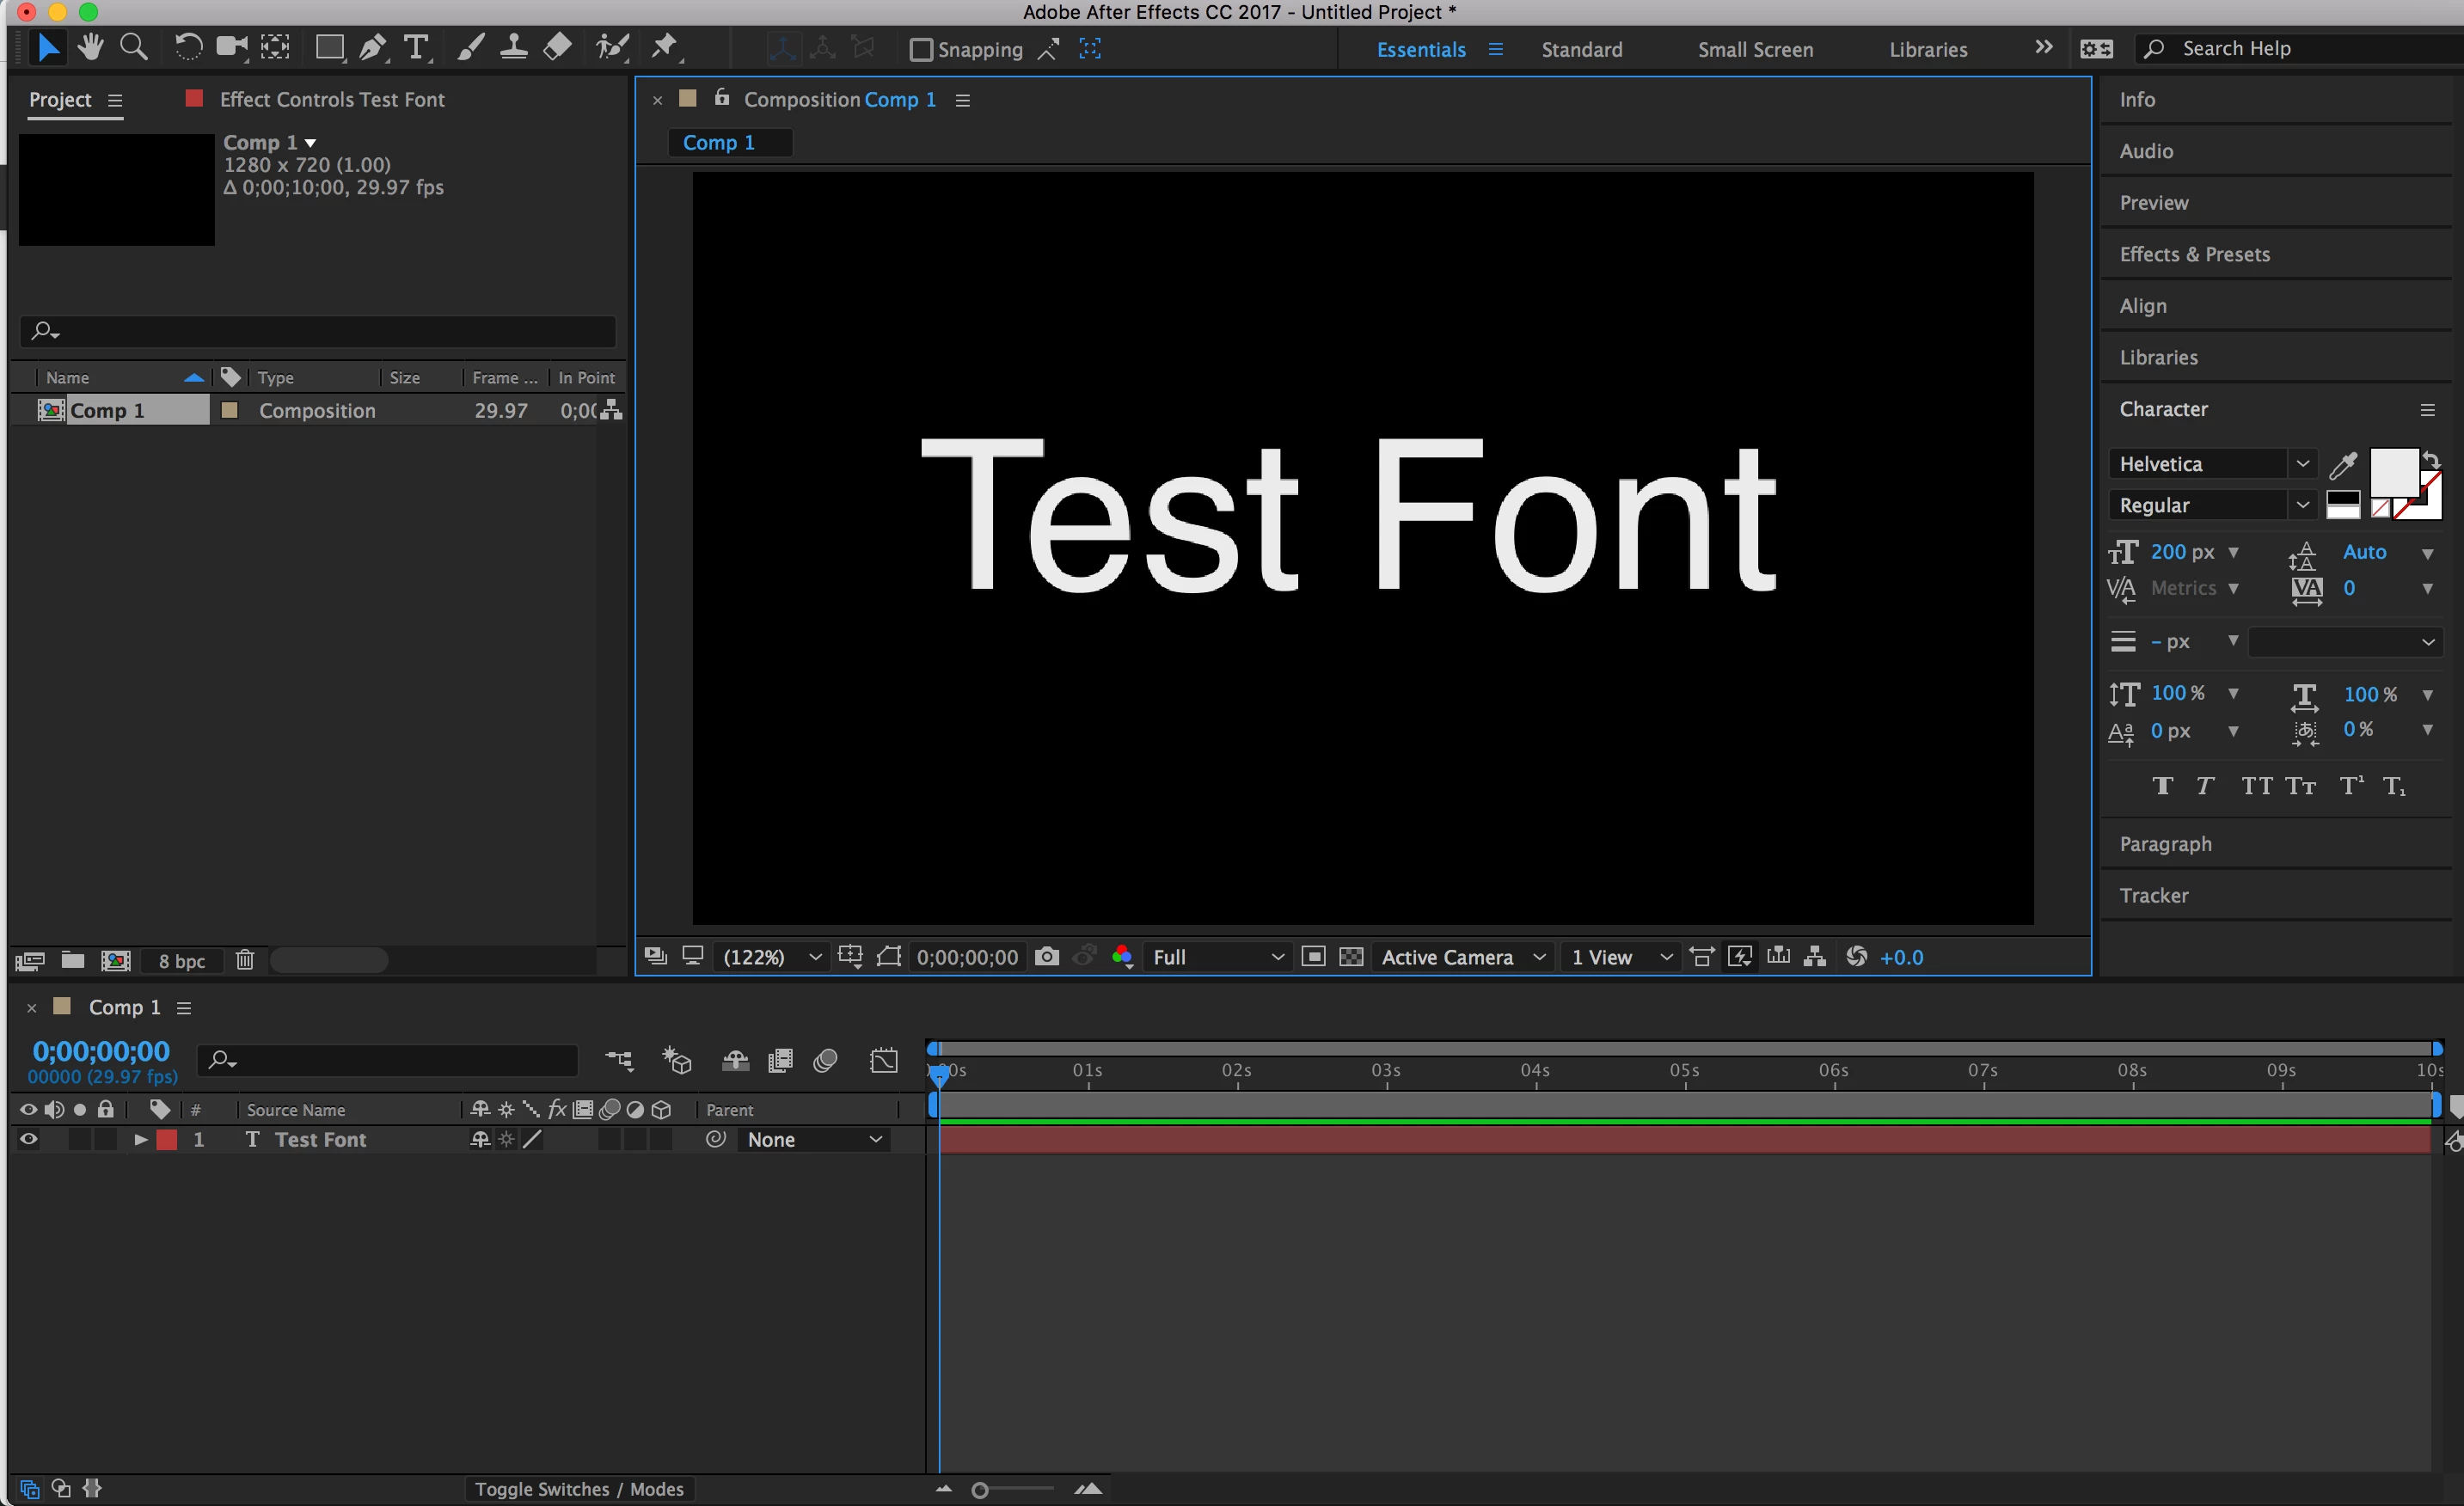
Task: Expand the Test Font layer properties
Action: click(141, 1139)
